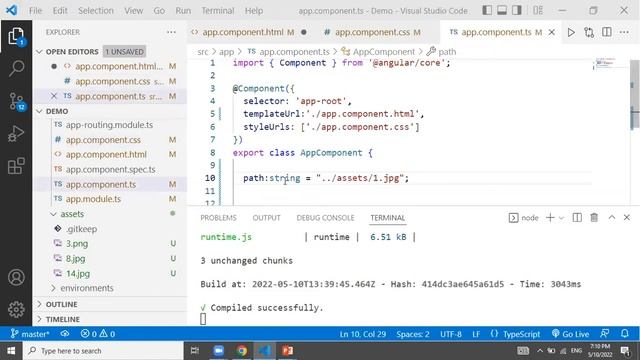640x360 pixels.
Task: Click the Explorer more actions ellipsis
Action: pyautogui.click(x=171, y=32)
